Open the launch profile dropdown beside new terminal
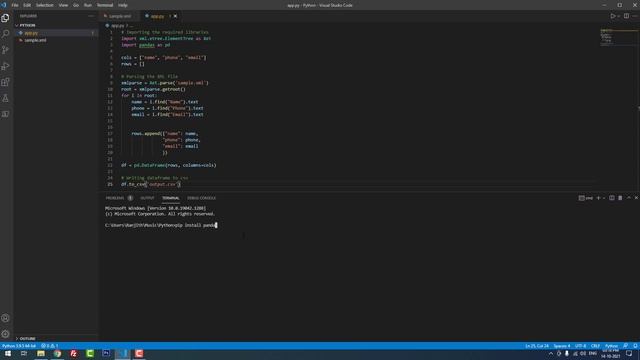 point(604,198)
